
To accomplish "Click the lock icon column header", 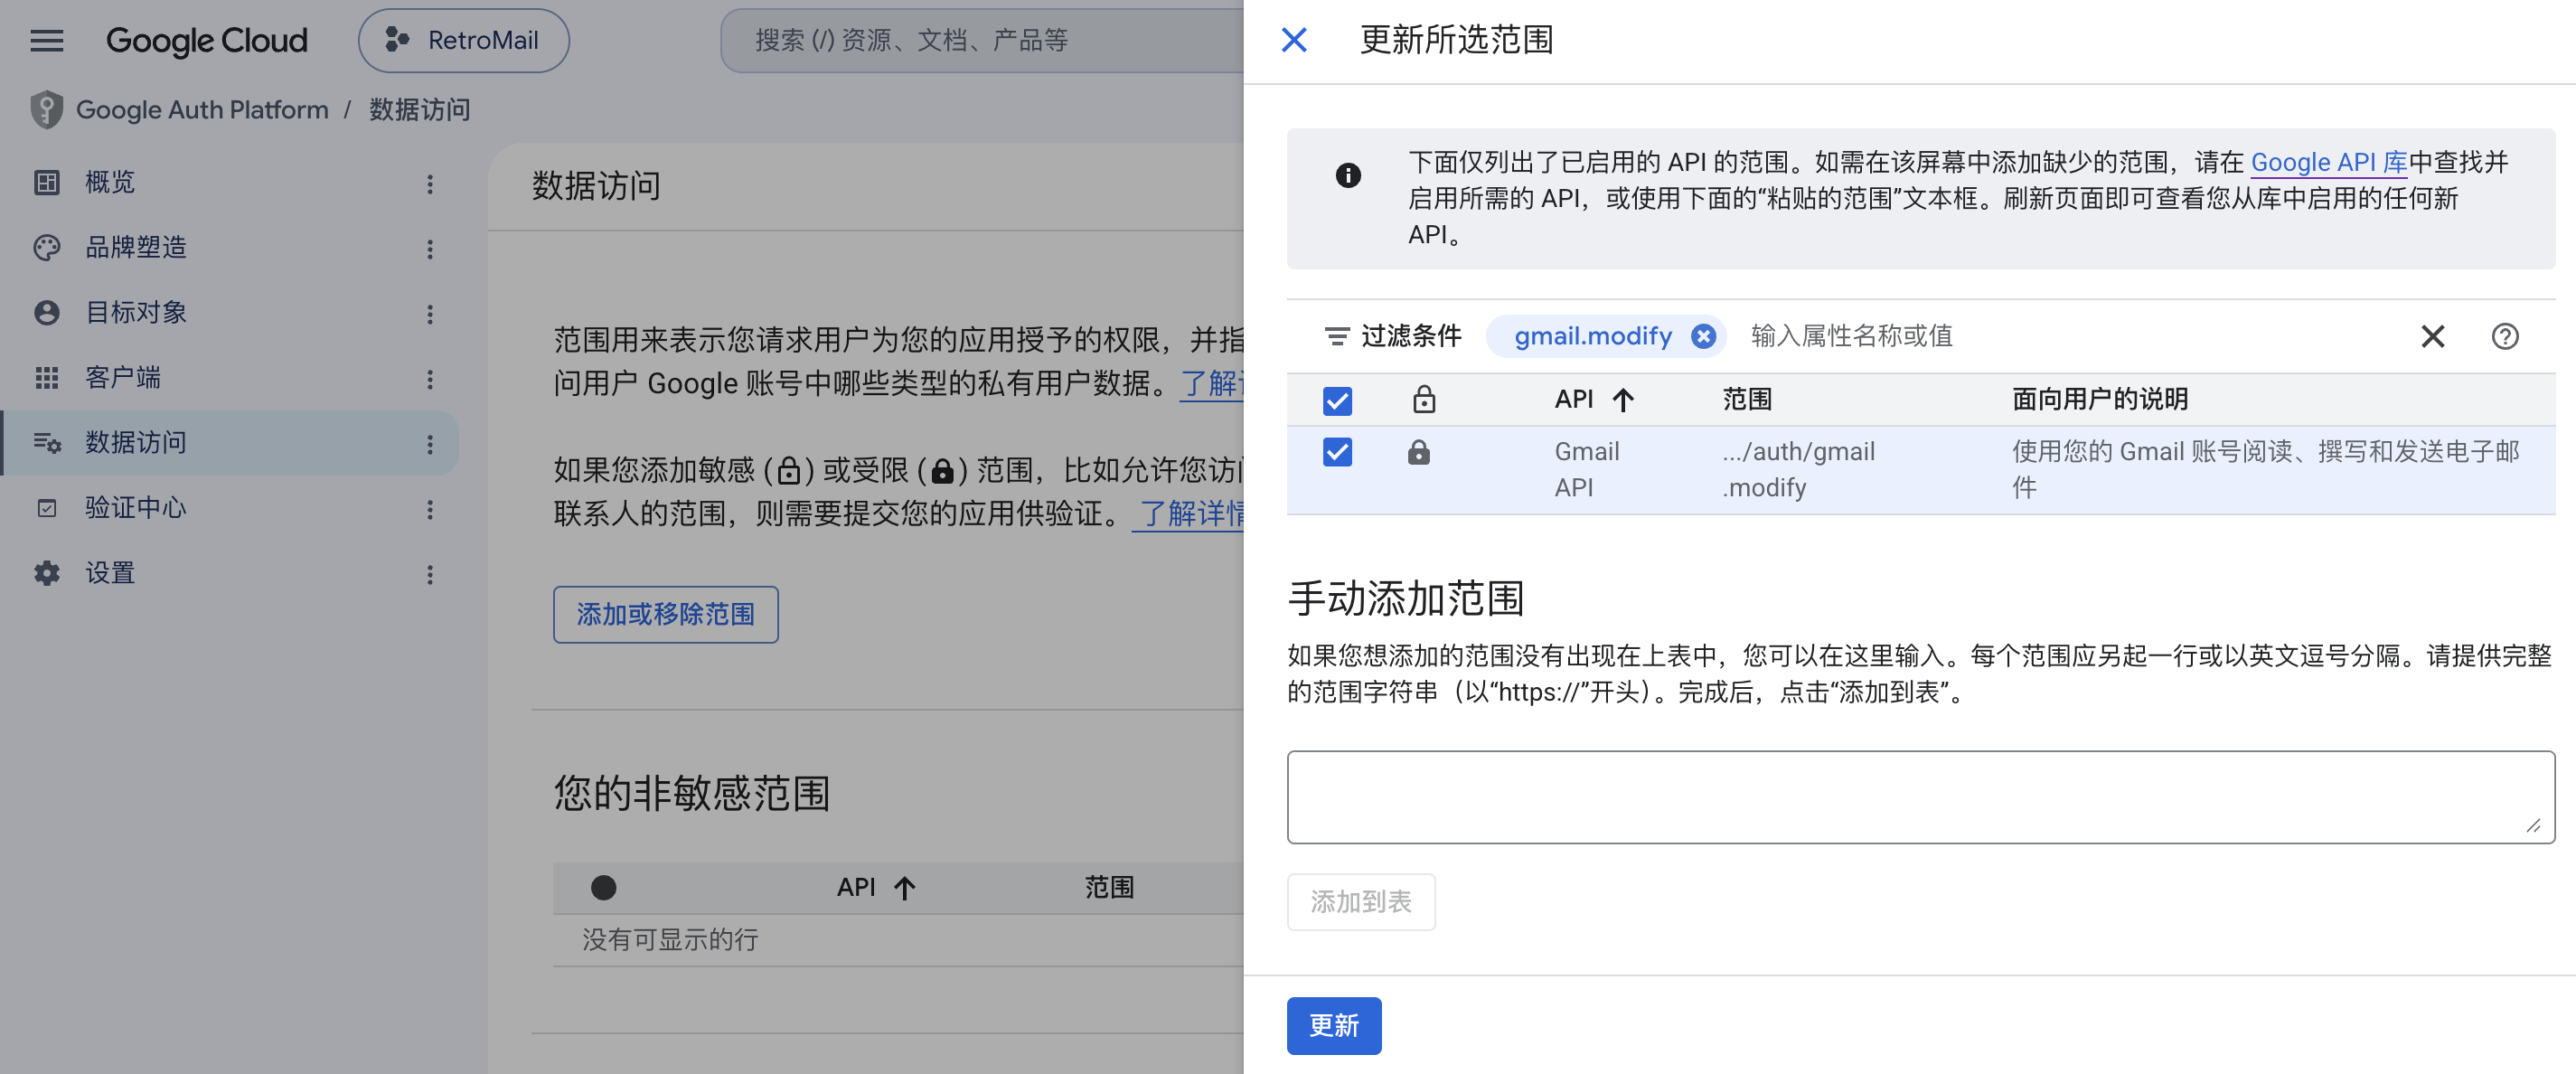I will coord(1424,400).
